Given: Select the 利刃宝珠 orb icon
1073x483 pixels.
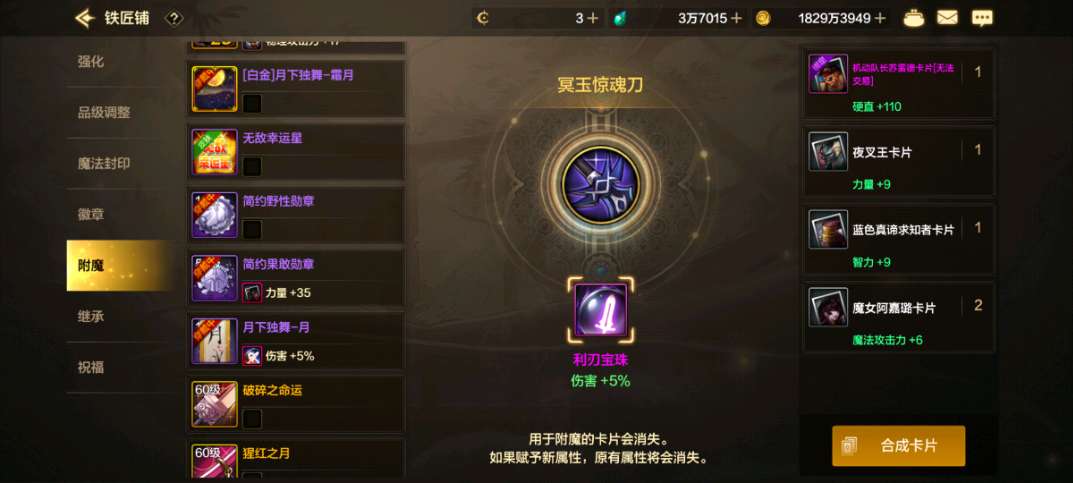Looking at the screenshot, I should click(600, 310).
